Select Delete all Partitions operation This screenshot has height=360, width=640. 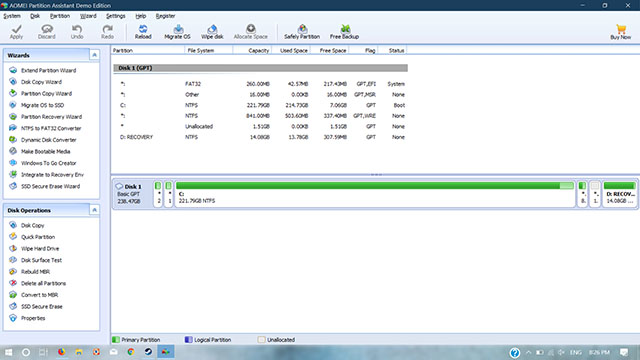tap(43, 283)
